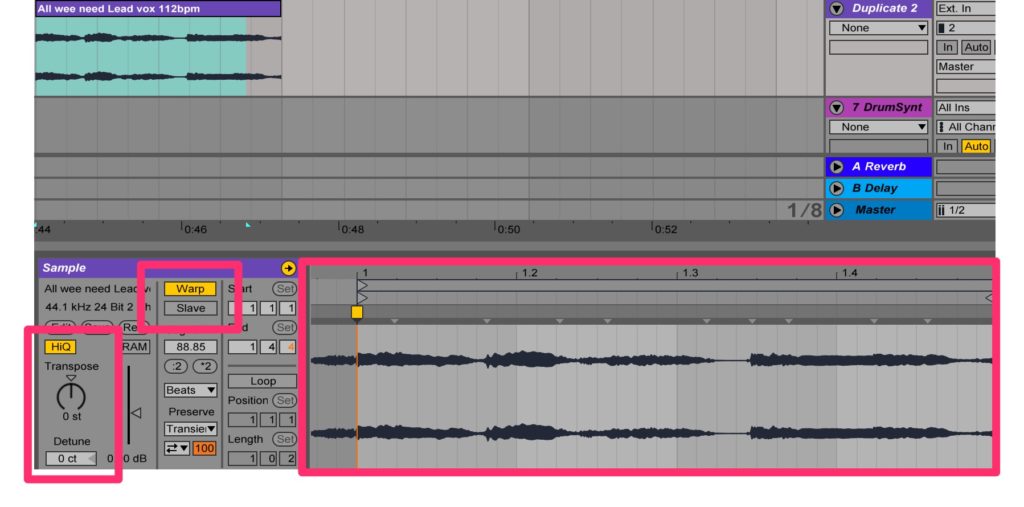Select the yellow warp marker at beat 1
The image size is (1024, 507).
coord(357,312)
